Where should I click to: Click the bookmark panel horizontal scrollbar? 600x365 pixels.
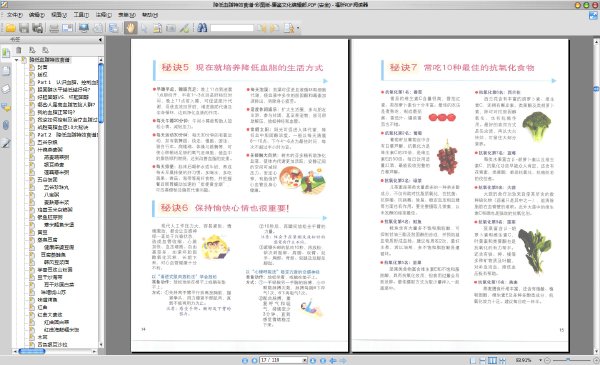(32, 351)
